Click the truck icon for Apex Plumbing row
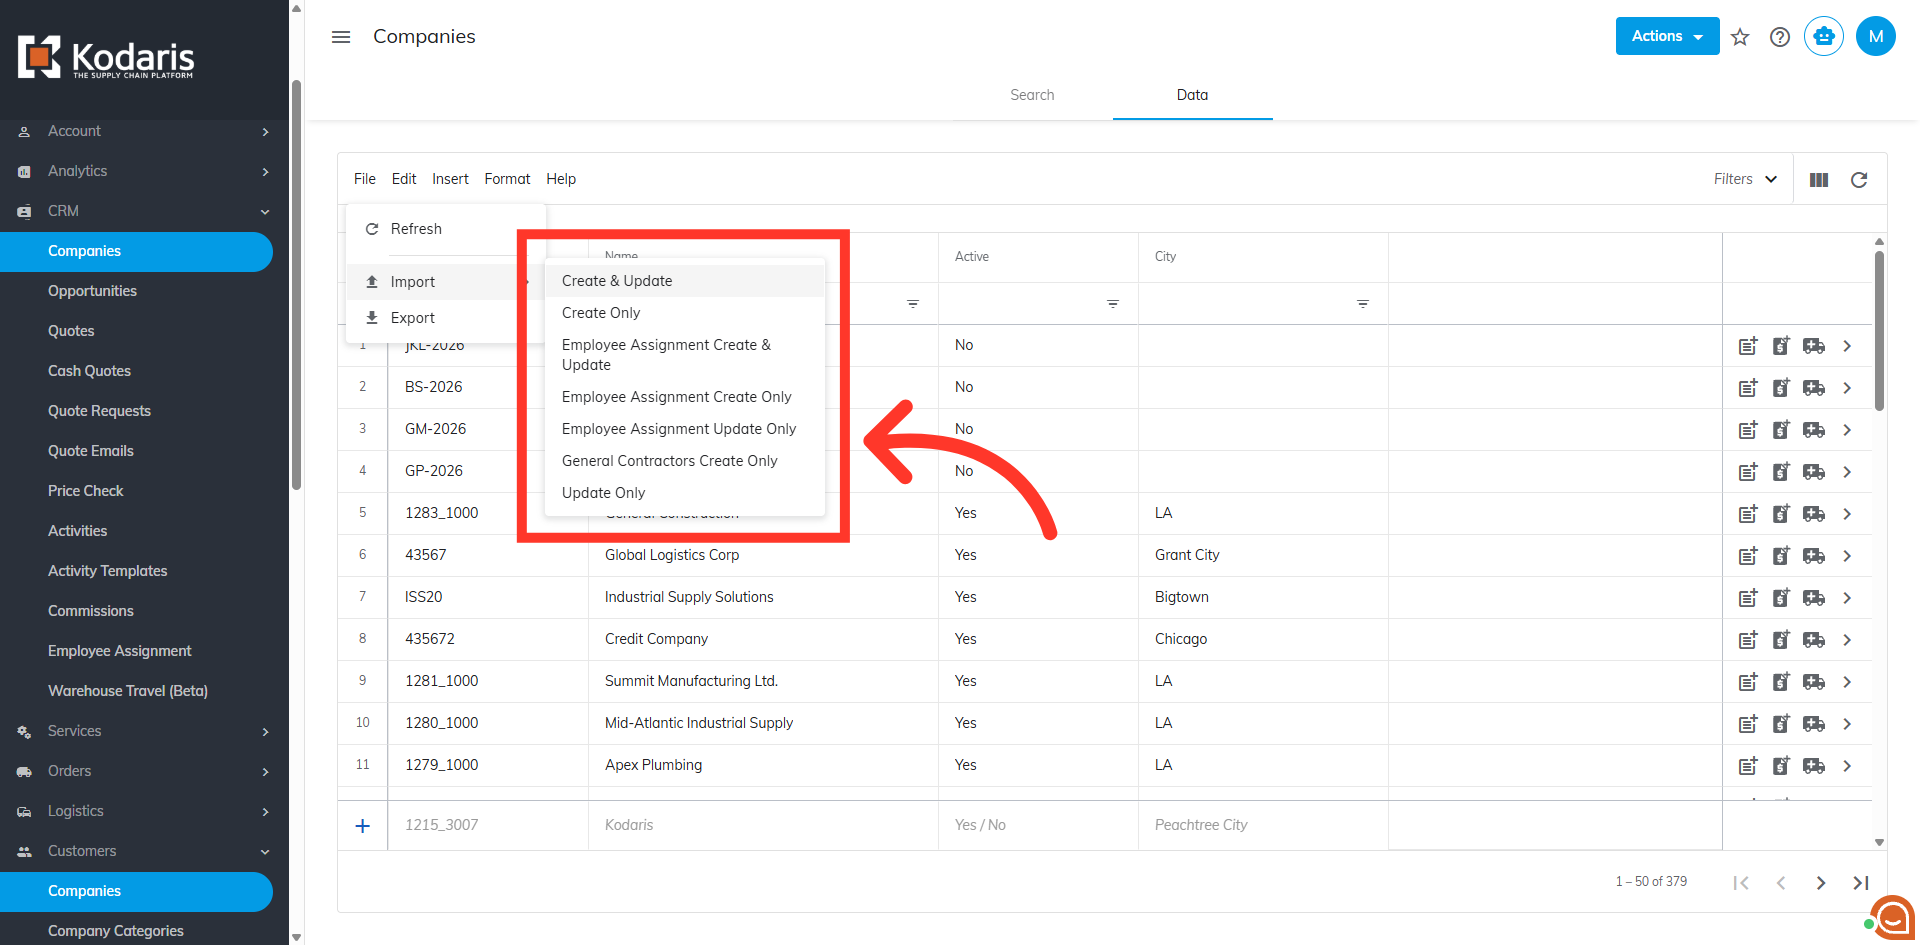The height and width of the screenshot is (945, 1920). click(x=1814, y=766)
